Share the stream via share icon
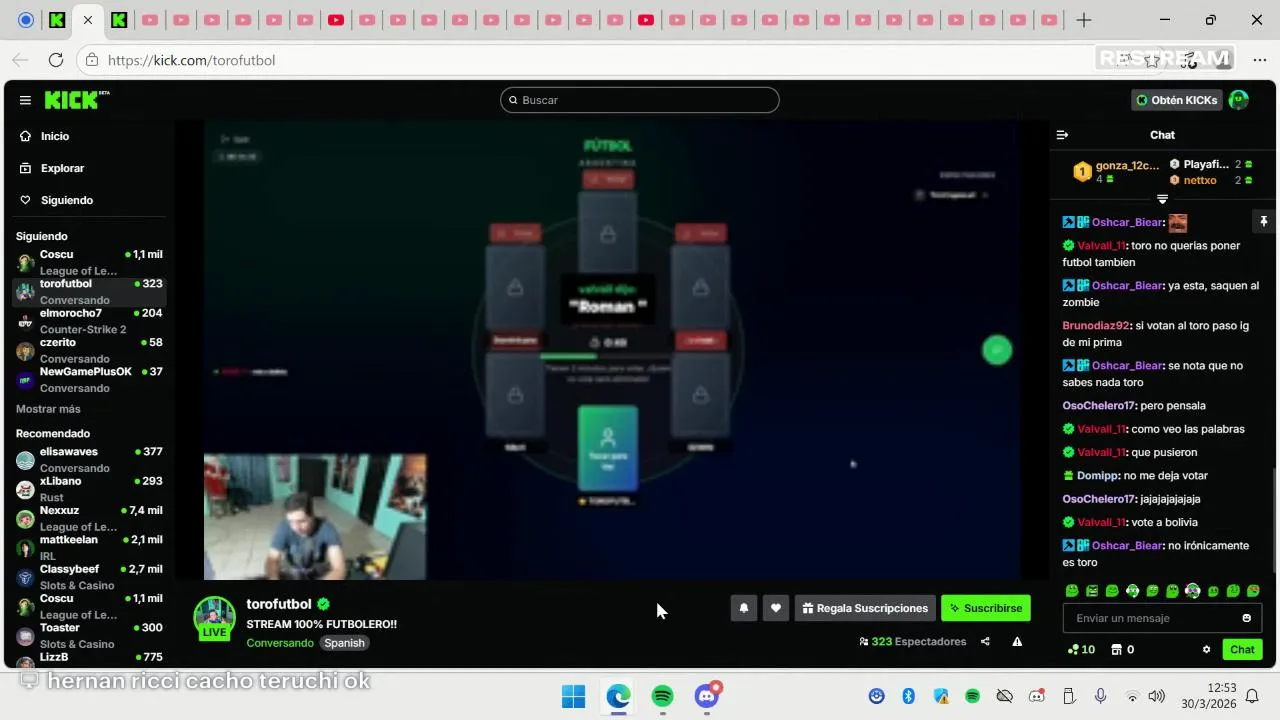Image resolution: width=1280 pixels, height=720 pixels. tap(985, 641)
